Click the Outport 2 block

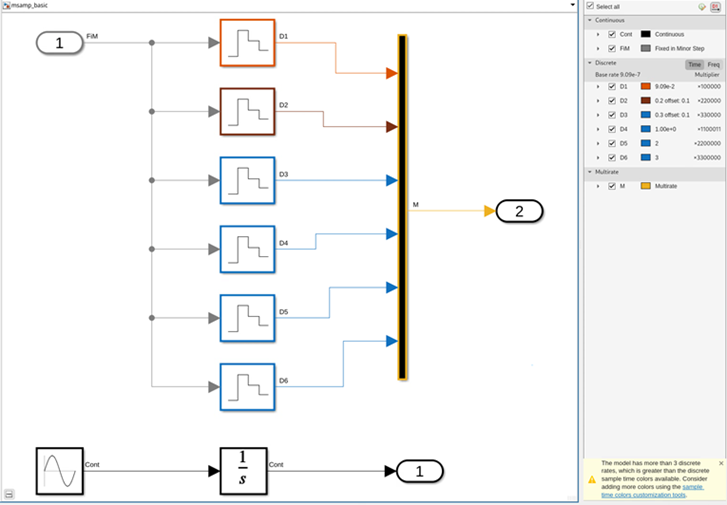point(519,210)
